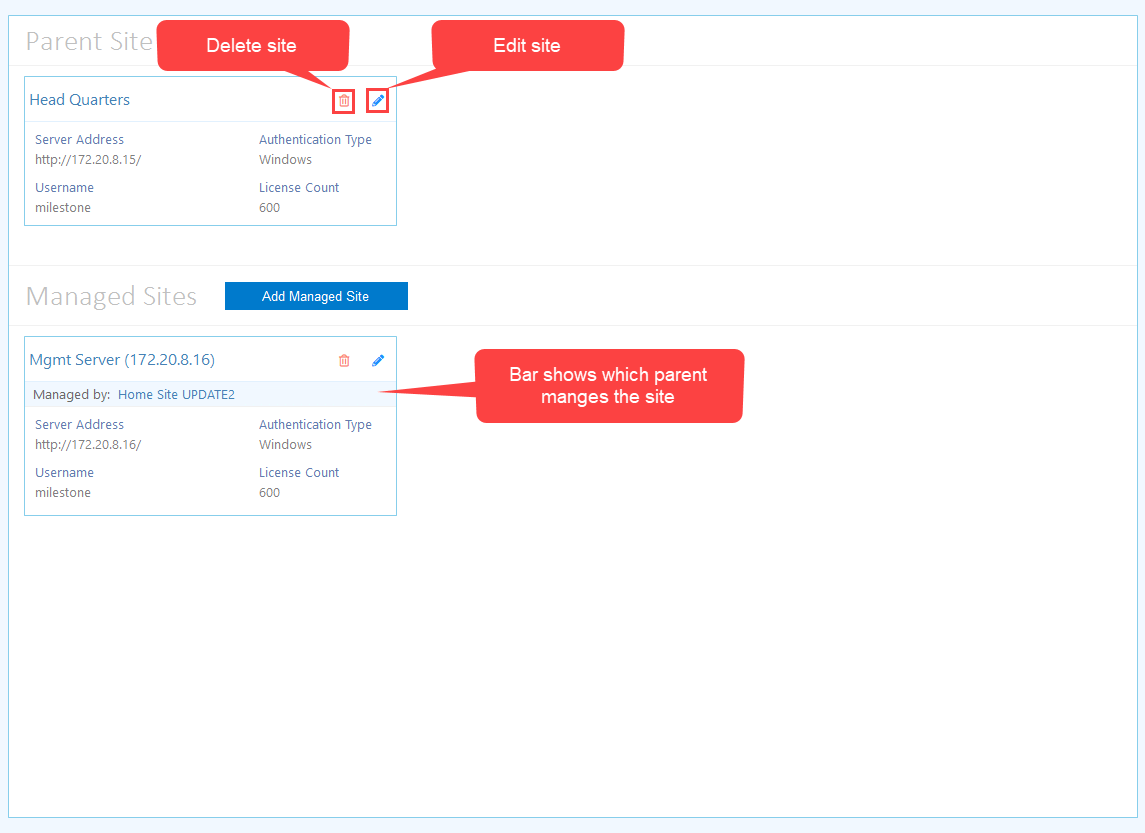Edit the Head Quarters site with pencil icon
The width and height of the screenshot is (1145, 833).
tap(378, 101)
